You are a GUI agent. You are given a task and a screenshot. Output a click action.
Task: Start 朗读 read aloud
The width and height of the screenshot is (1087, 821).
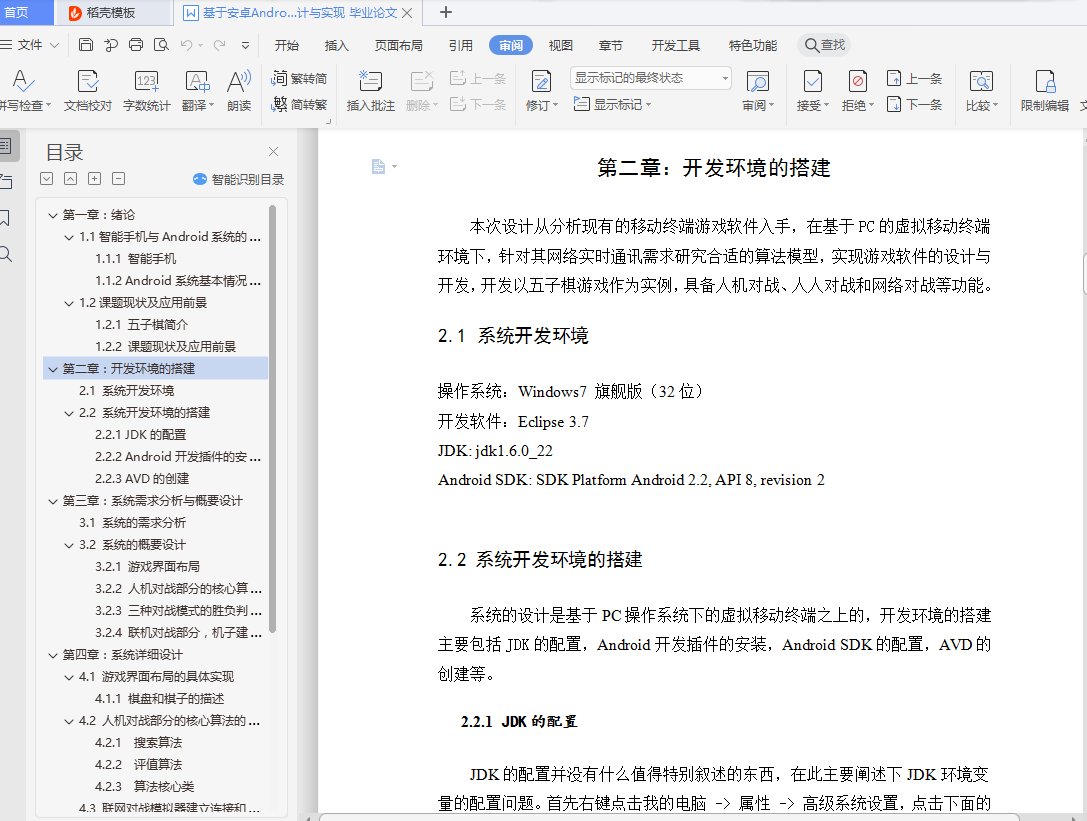click(239, 90)
